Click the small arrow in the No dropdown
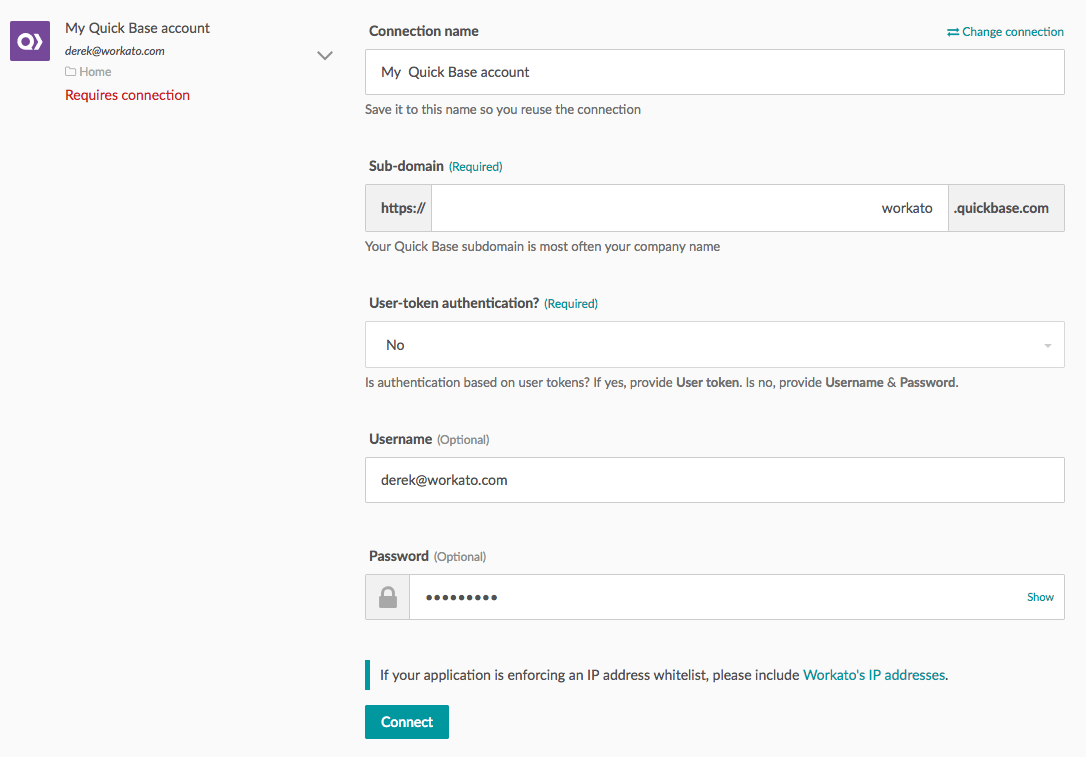This screenshot has width=1086, height=757. click(1047, 346)
